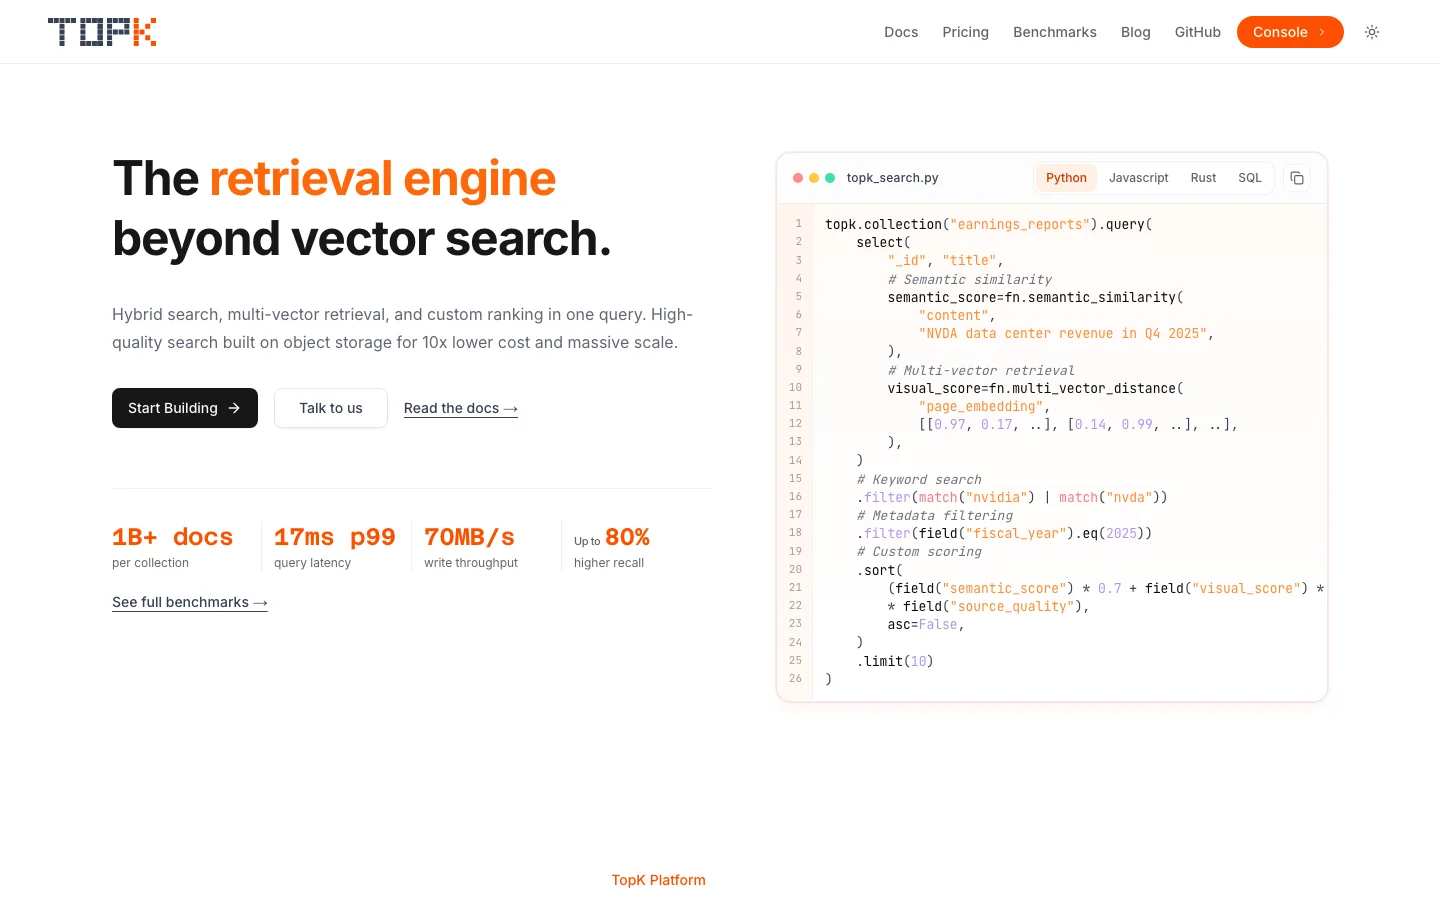Open the Console button
This screenshot has height=900, width=1440.
point(1290,32)
